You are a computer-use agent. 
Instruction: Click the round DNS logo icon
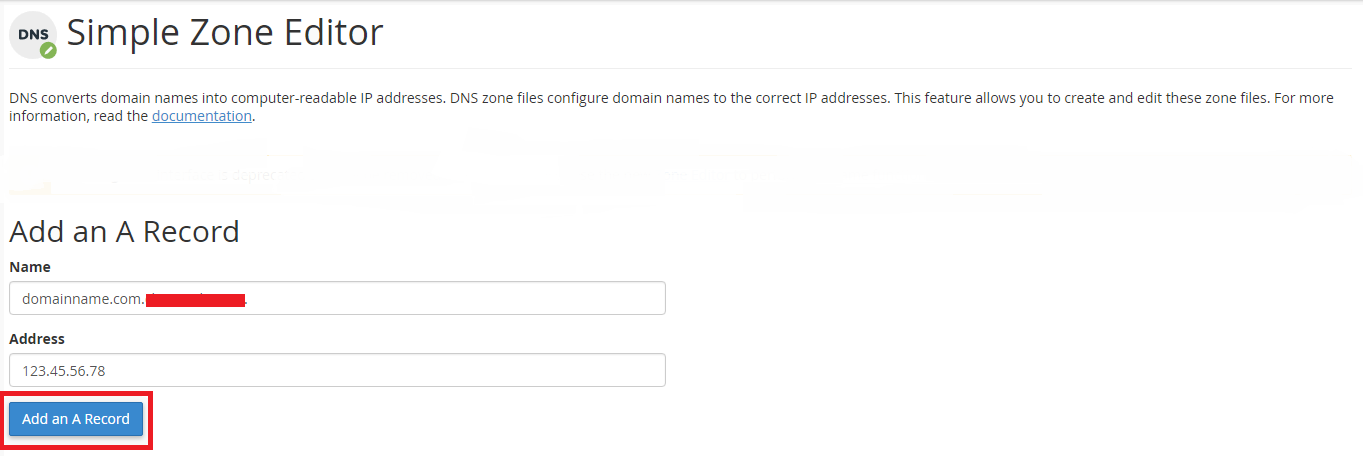click(32, 34)
